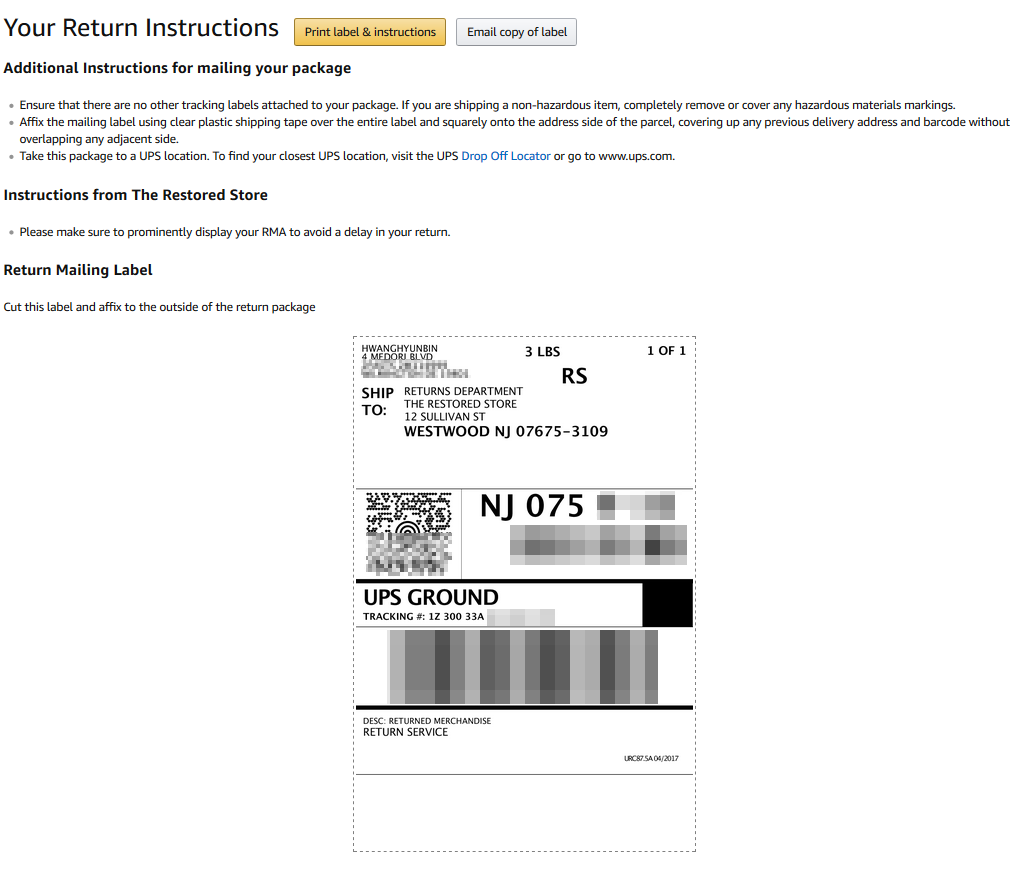Select the Affix the mailing label bullet

coord(515,130)
